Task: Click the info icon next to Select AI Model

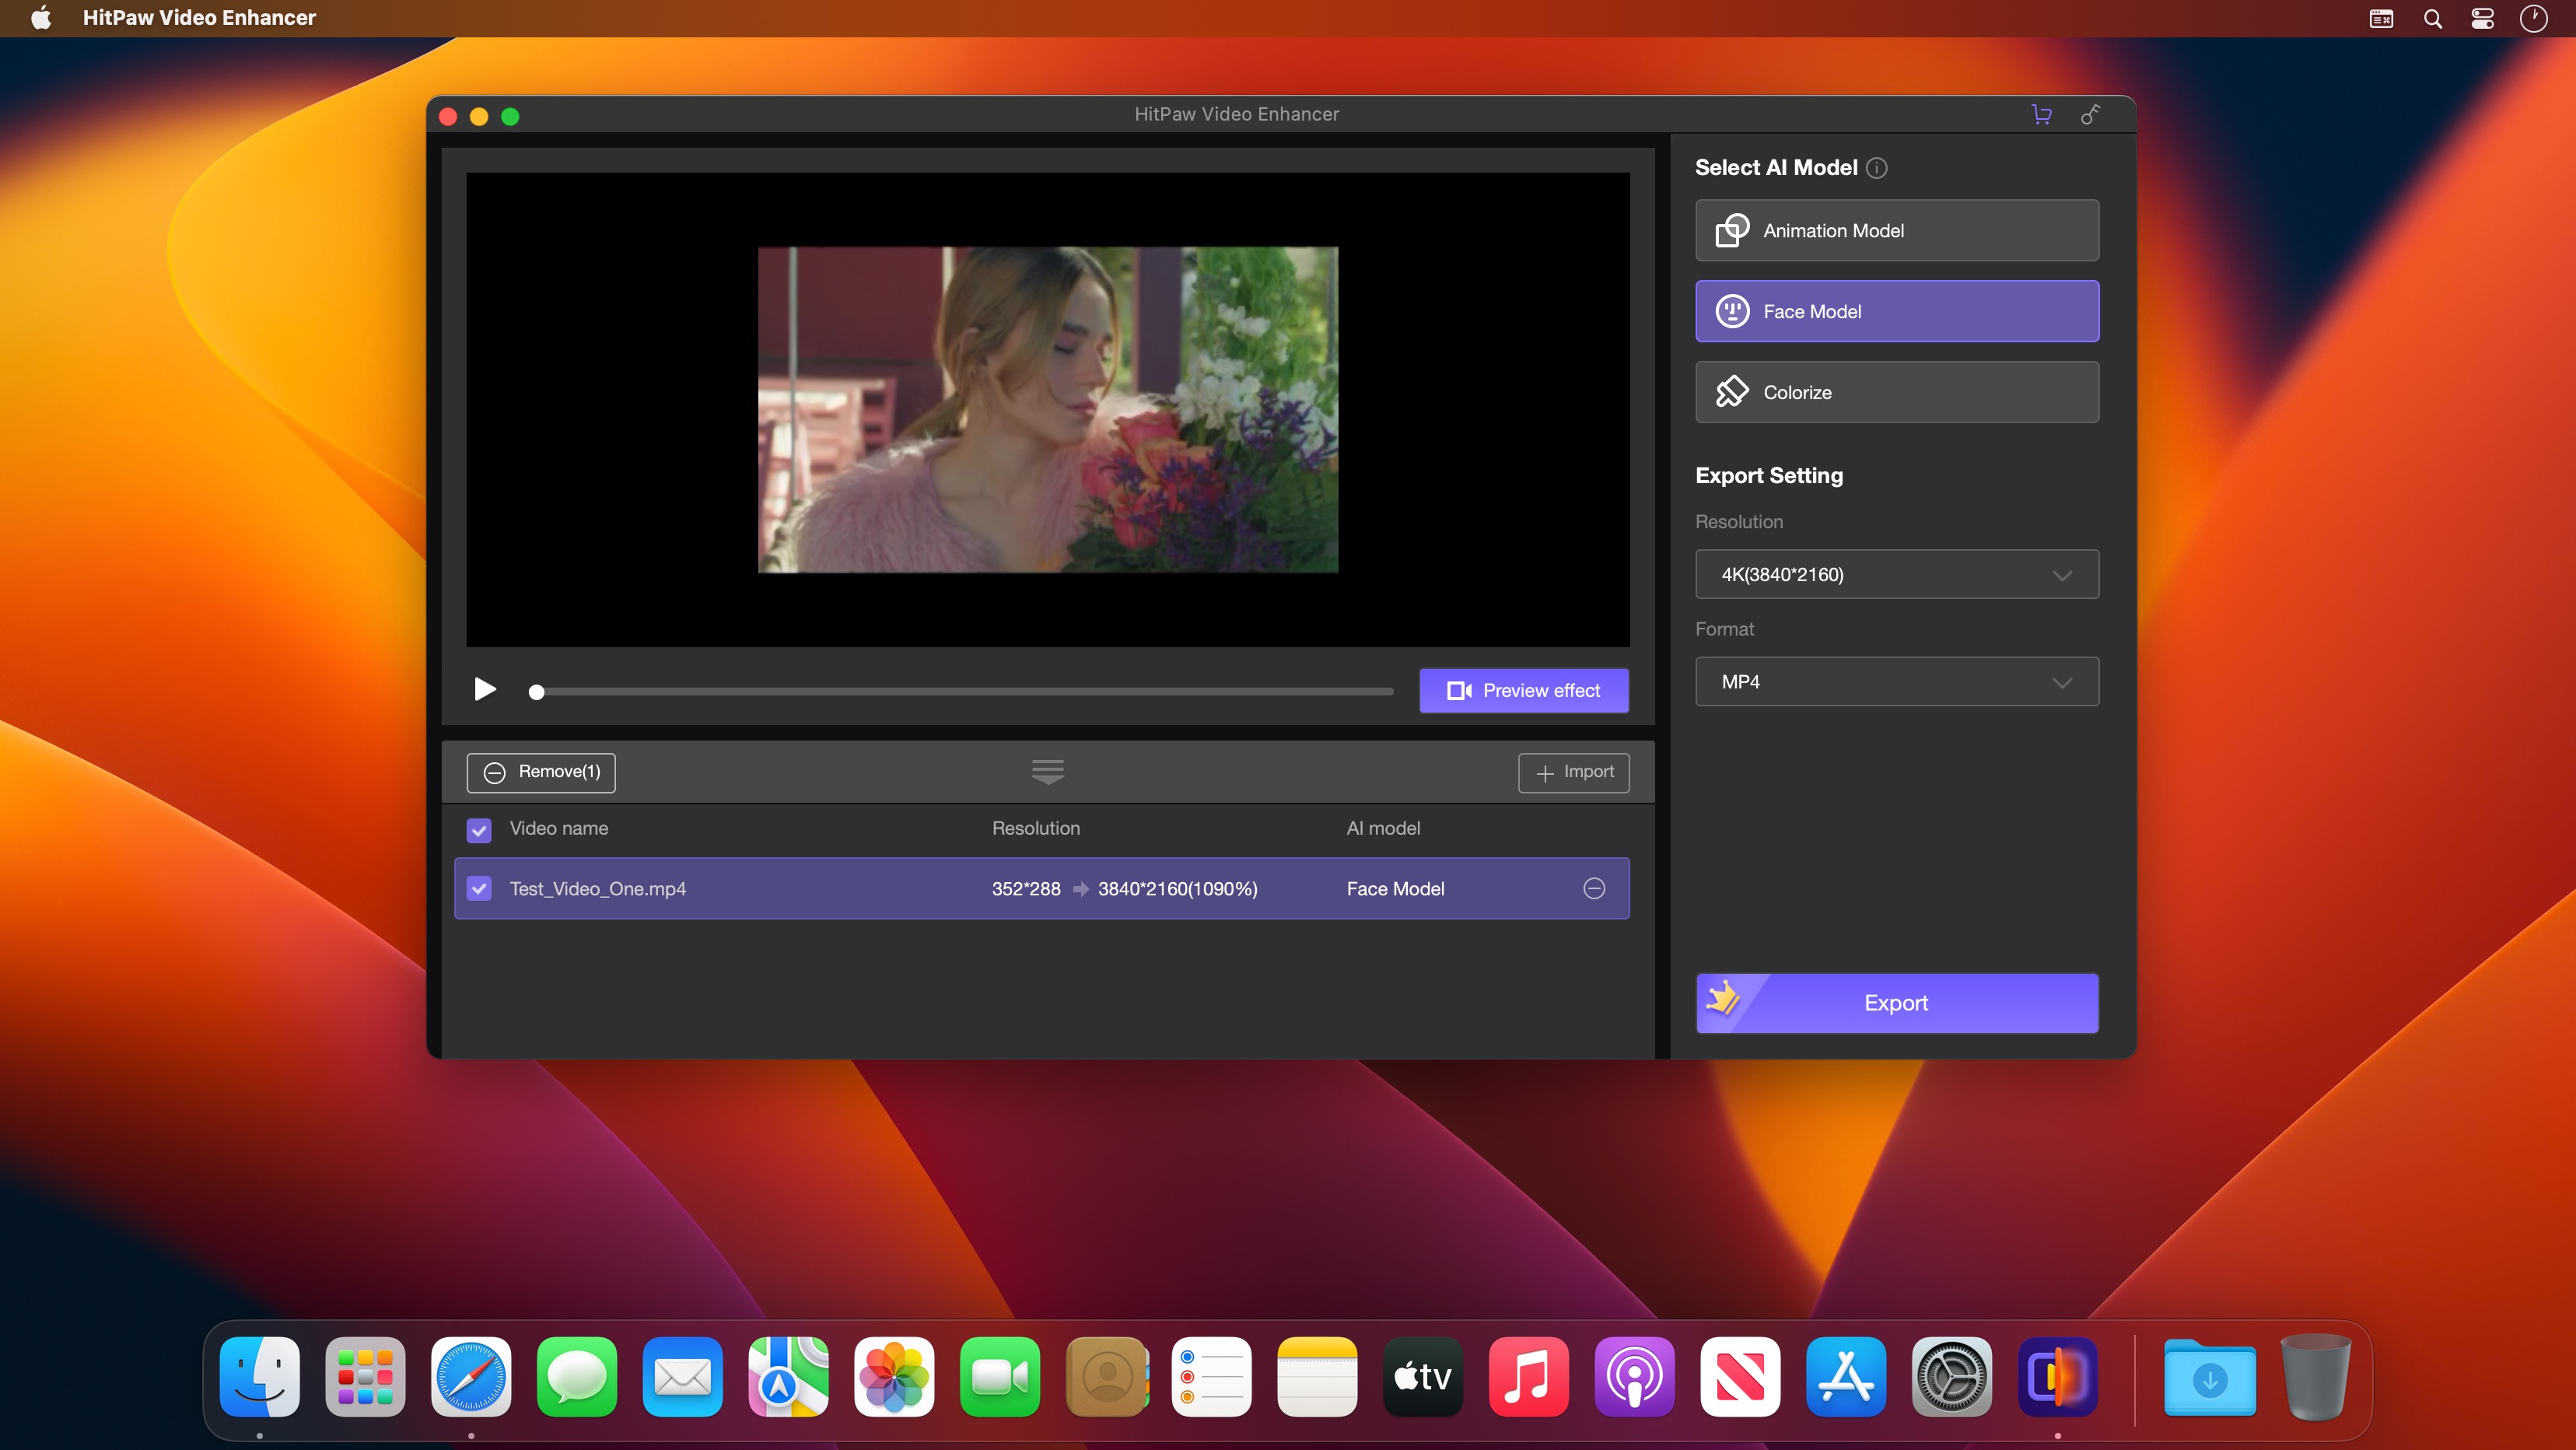Action: click(x=1877, y=166)
